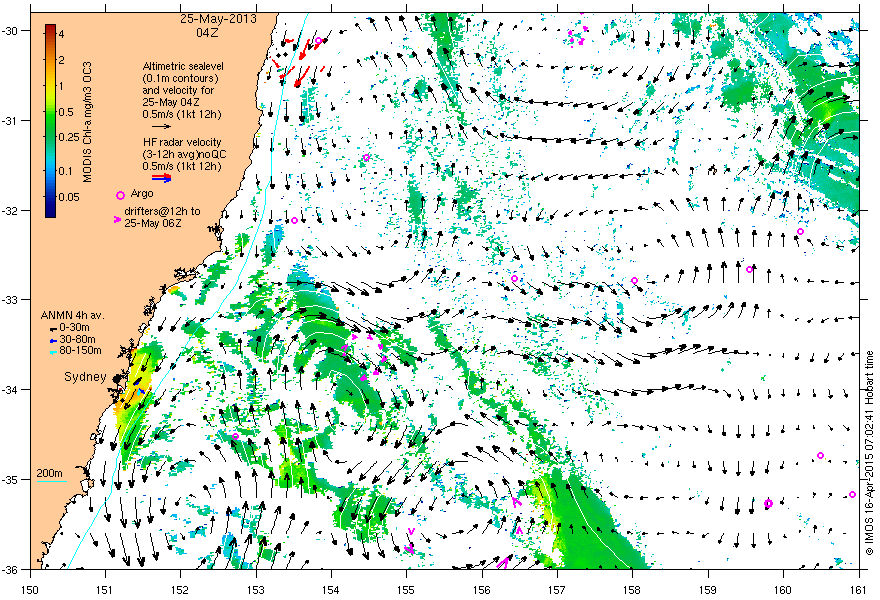
Task: Click the IMOS copyright timestamp on right edge
Action: [x=870, y=455]
